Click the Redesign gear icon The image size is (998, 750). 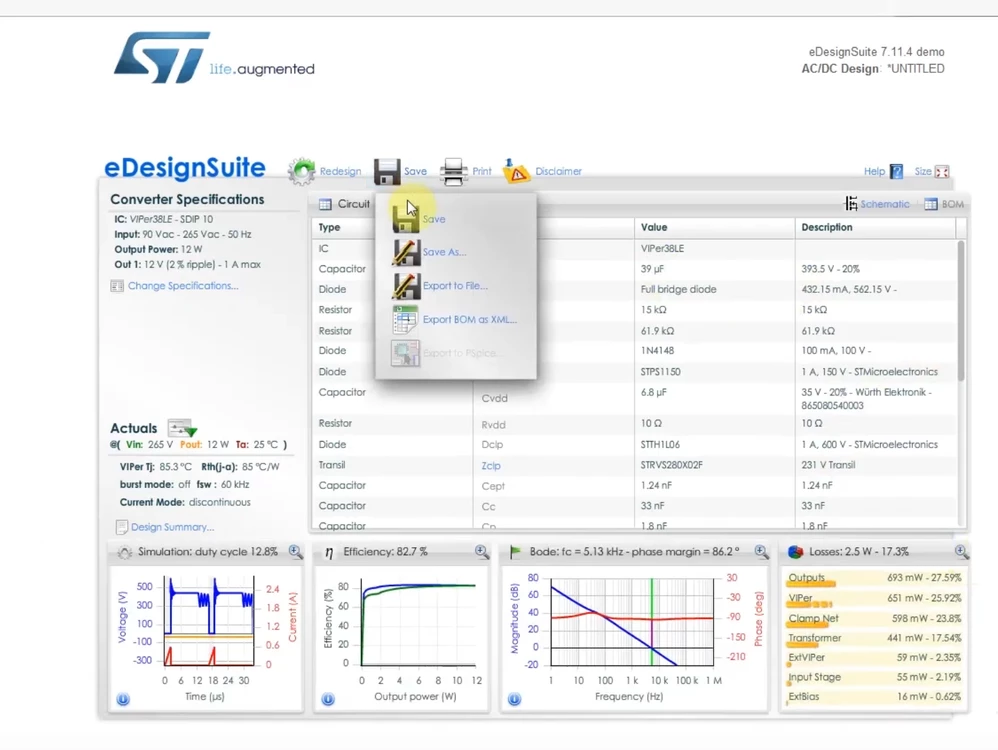pyautogui.click(x=302, y=171)
